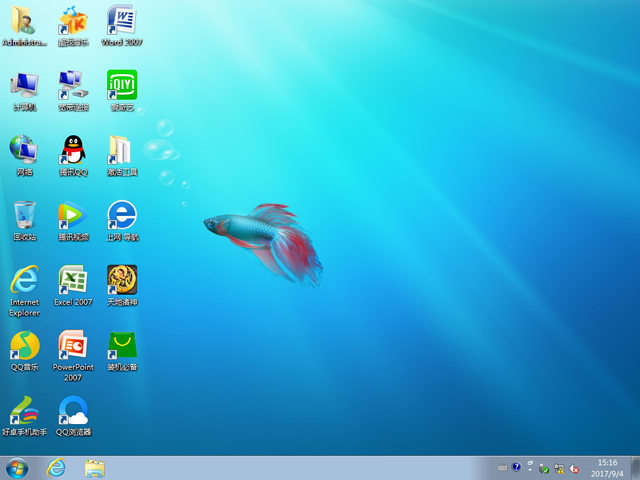This screenshot has width=640, height=480.
Task: Open the Tencent QQ penguin icon
Action: pos(73,151)
